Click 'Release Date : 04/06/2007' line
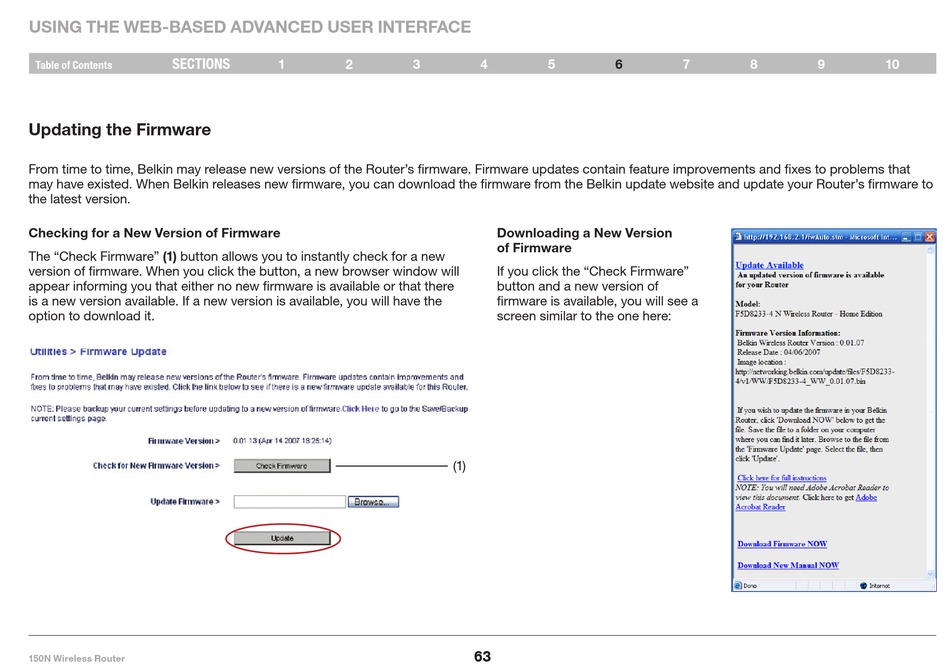The width and height of the screenshot is (950, 666). click(779, 353)
